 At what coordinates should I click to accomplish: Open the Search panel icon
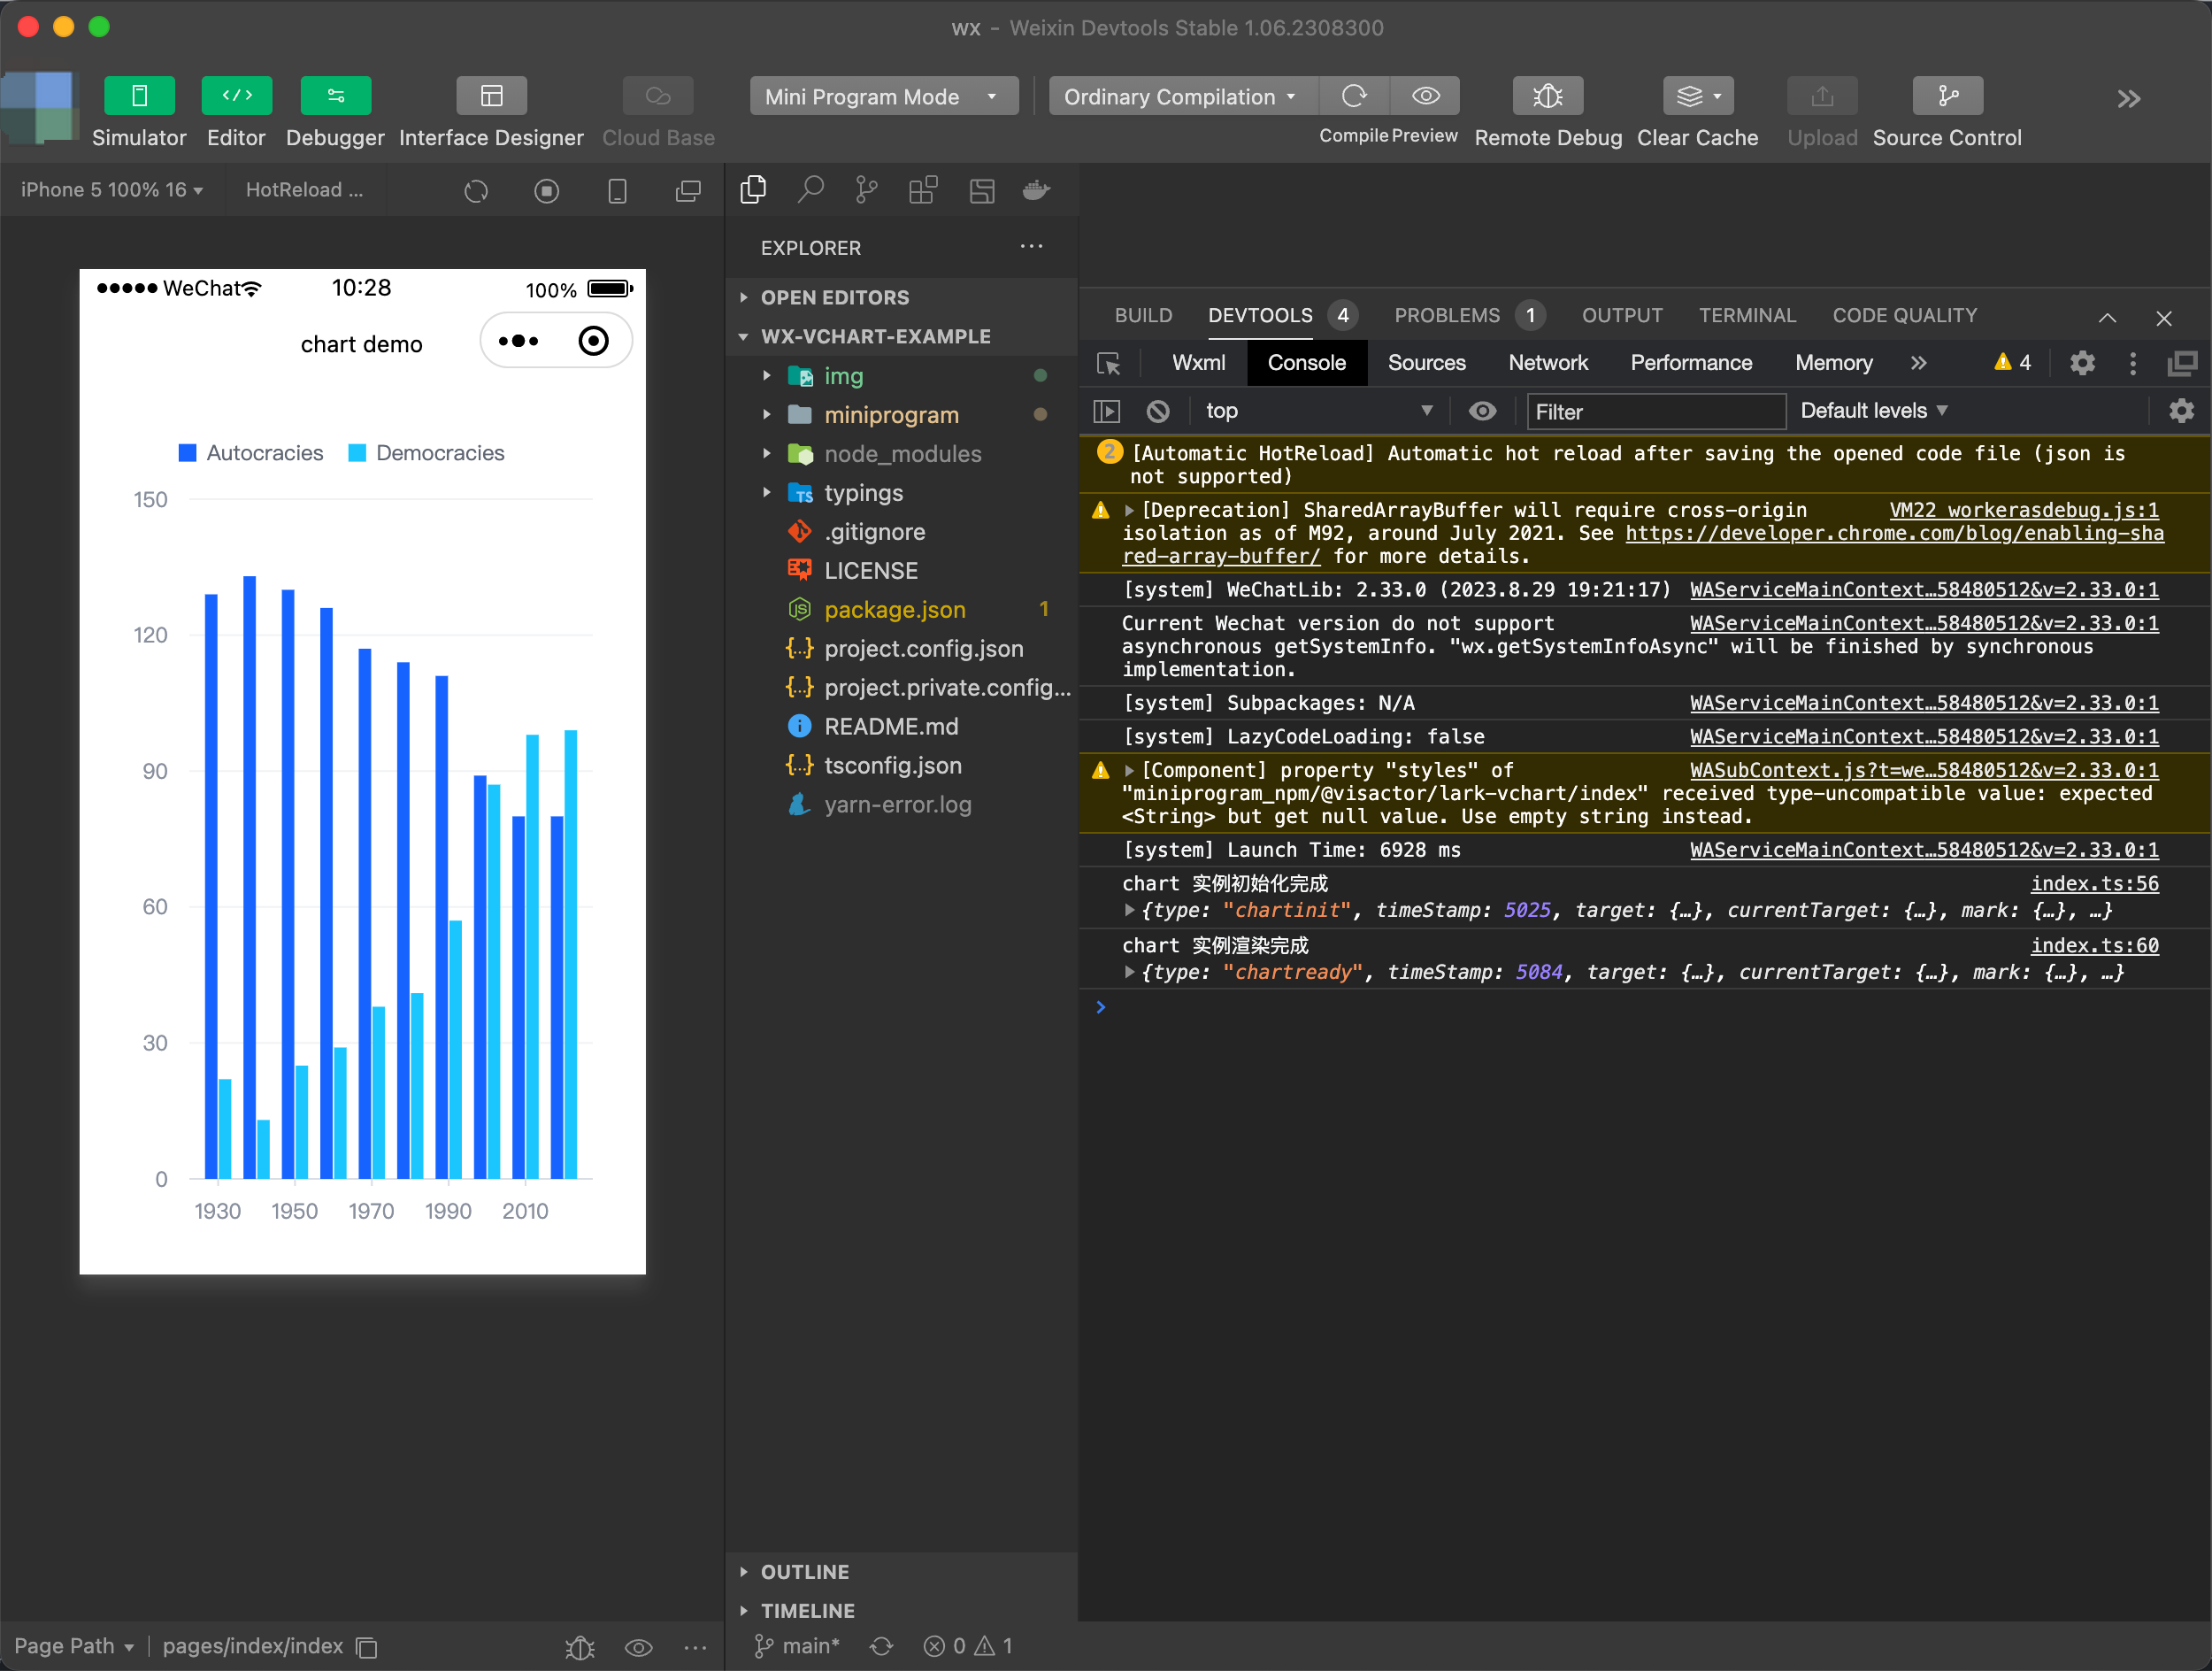click(810, 189)
